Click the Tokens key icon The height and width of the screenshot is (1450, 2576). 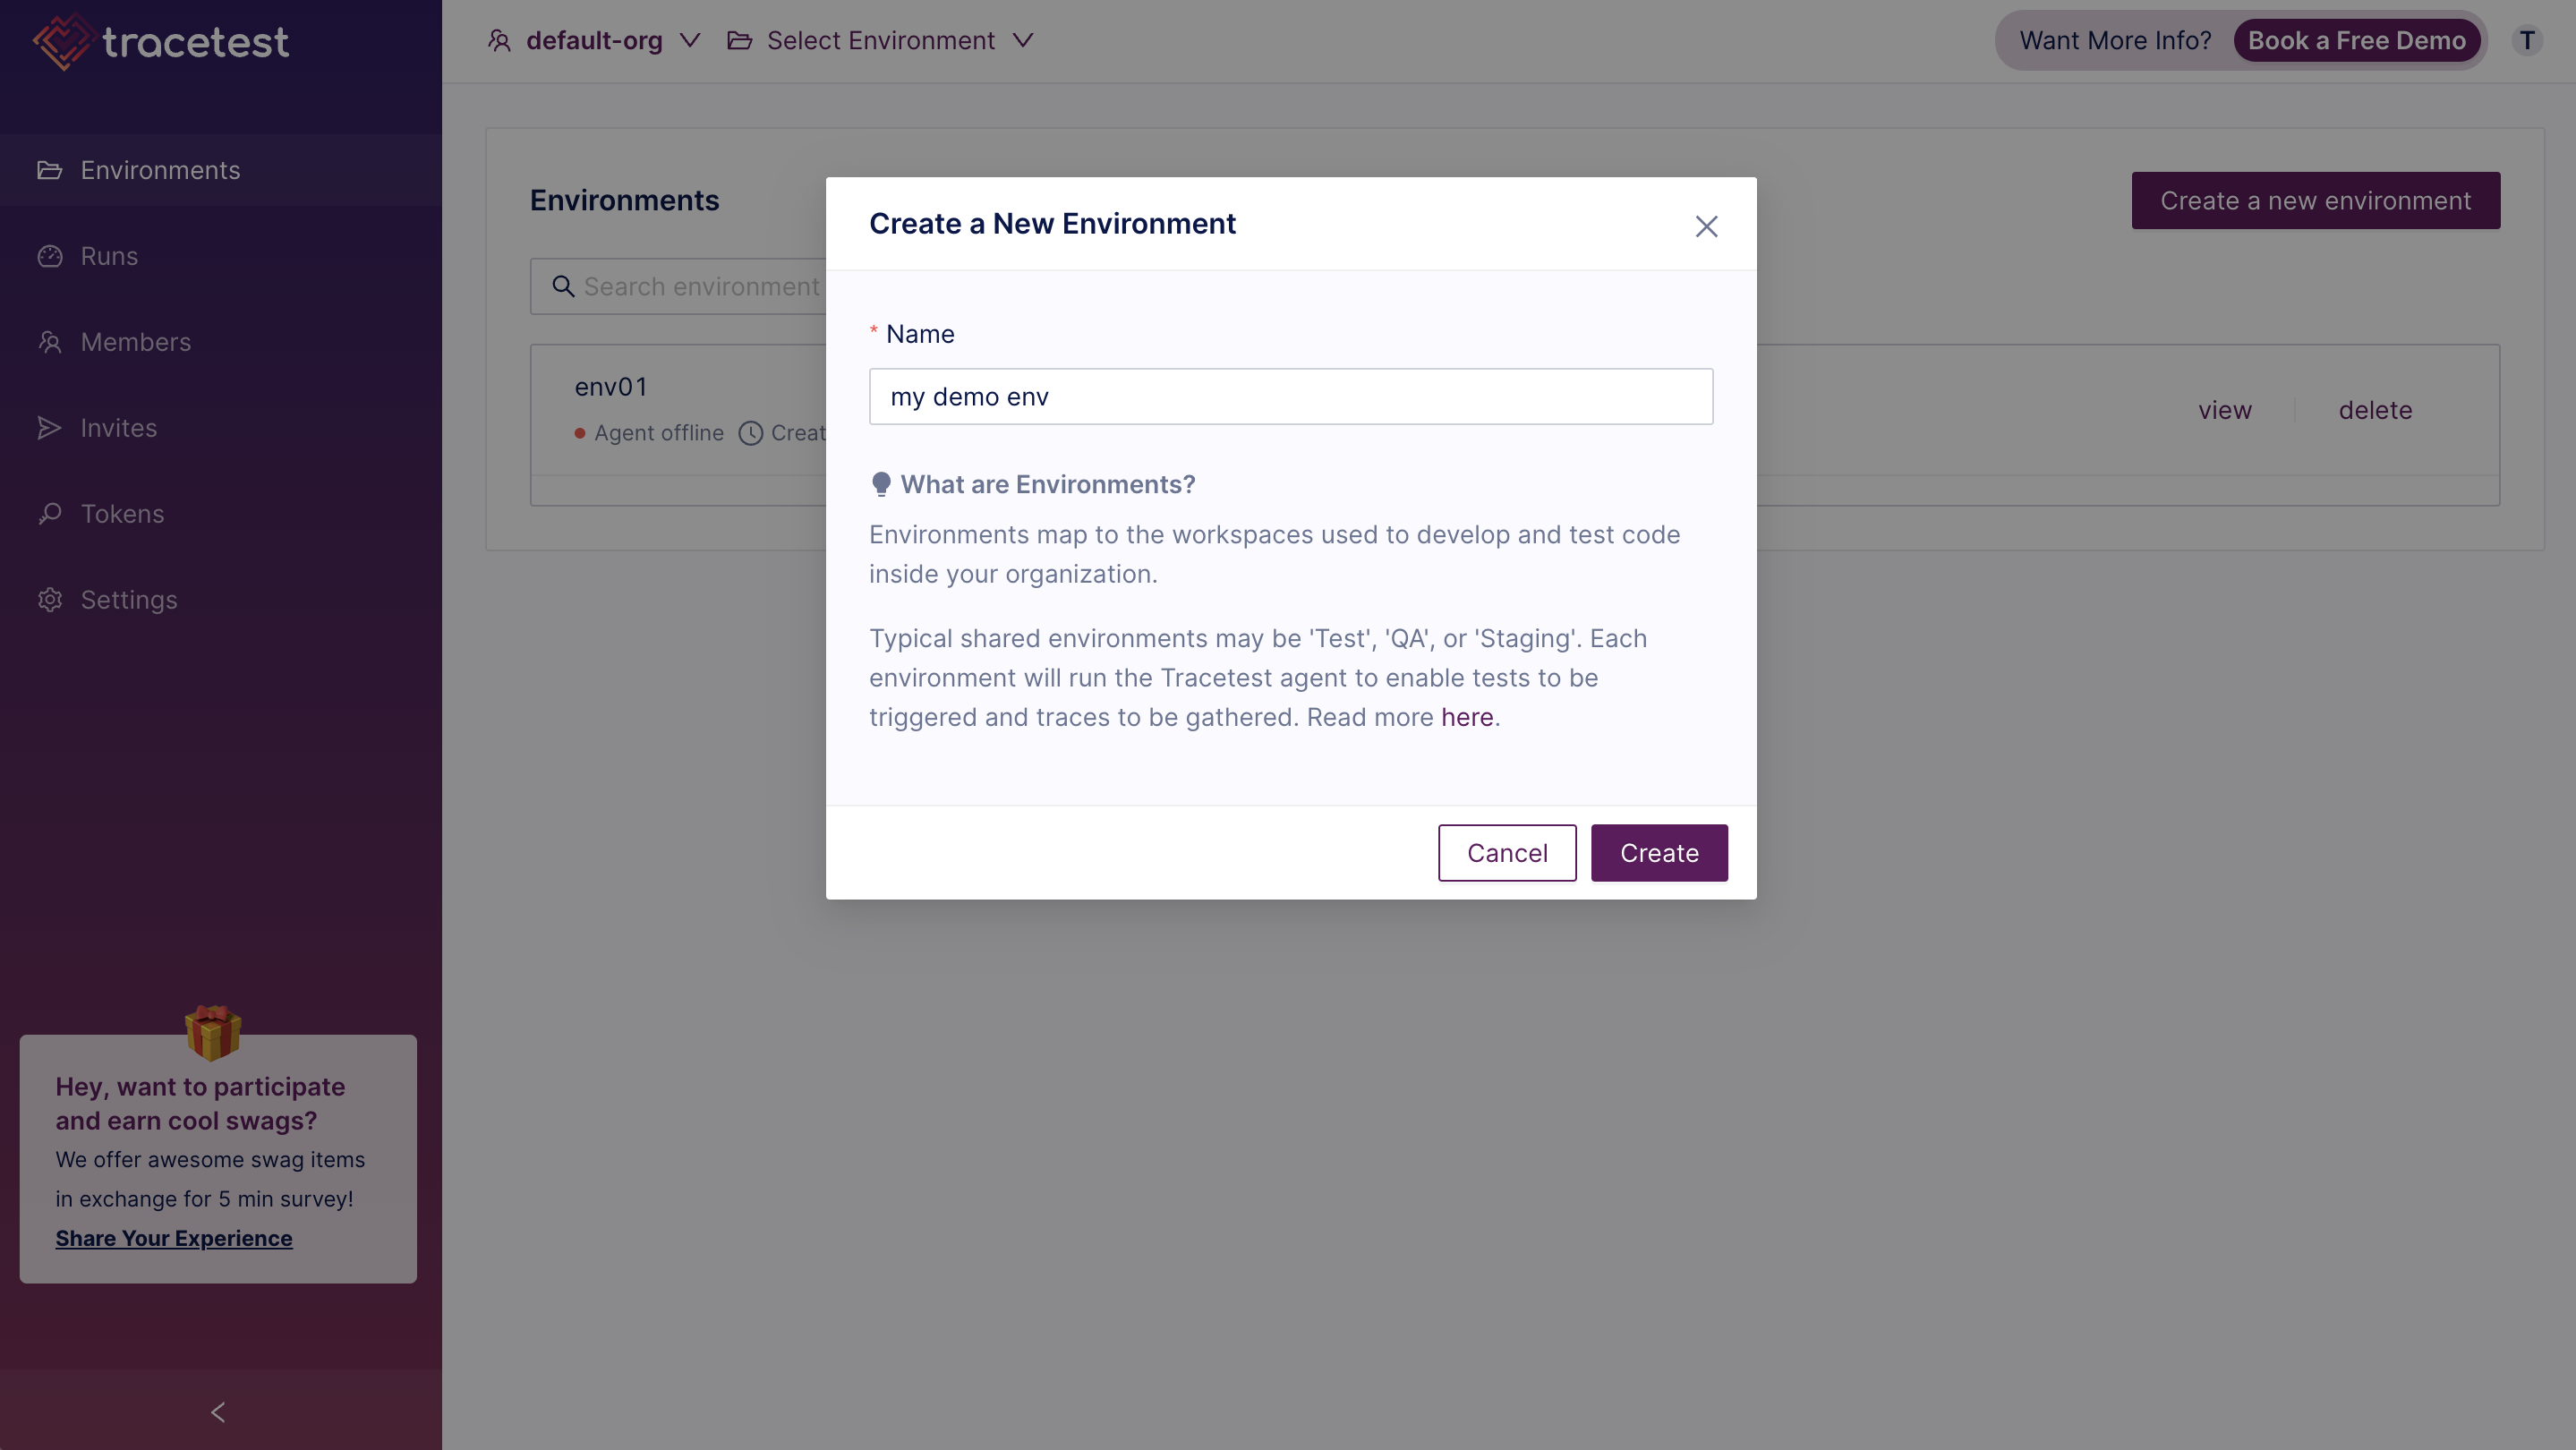pos(49,514)
